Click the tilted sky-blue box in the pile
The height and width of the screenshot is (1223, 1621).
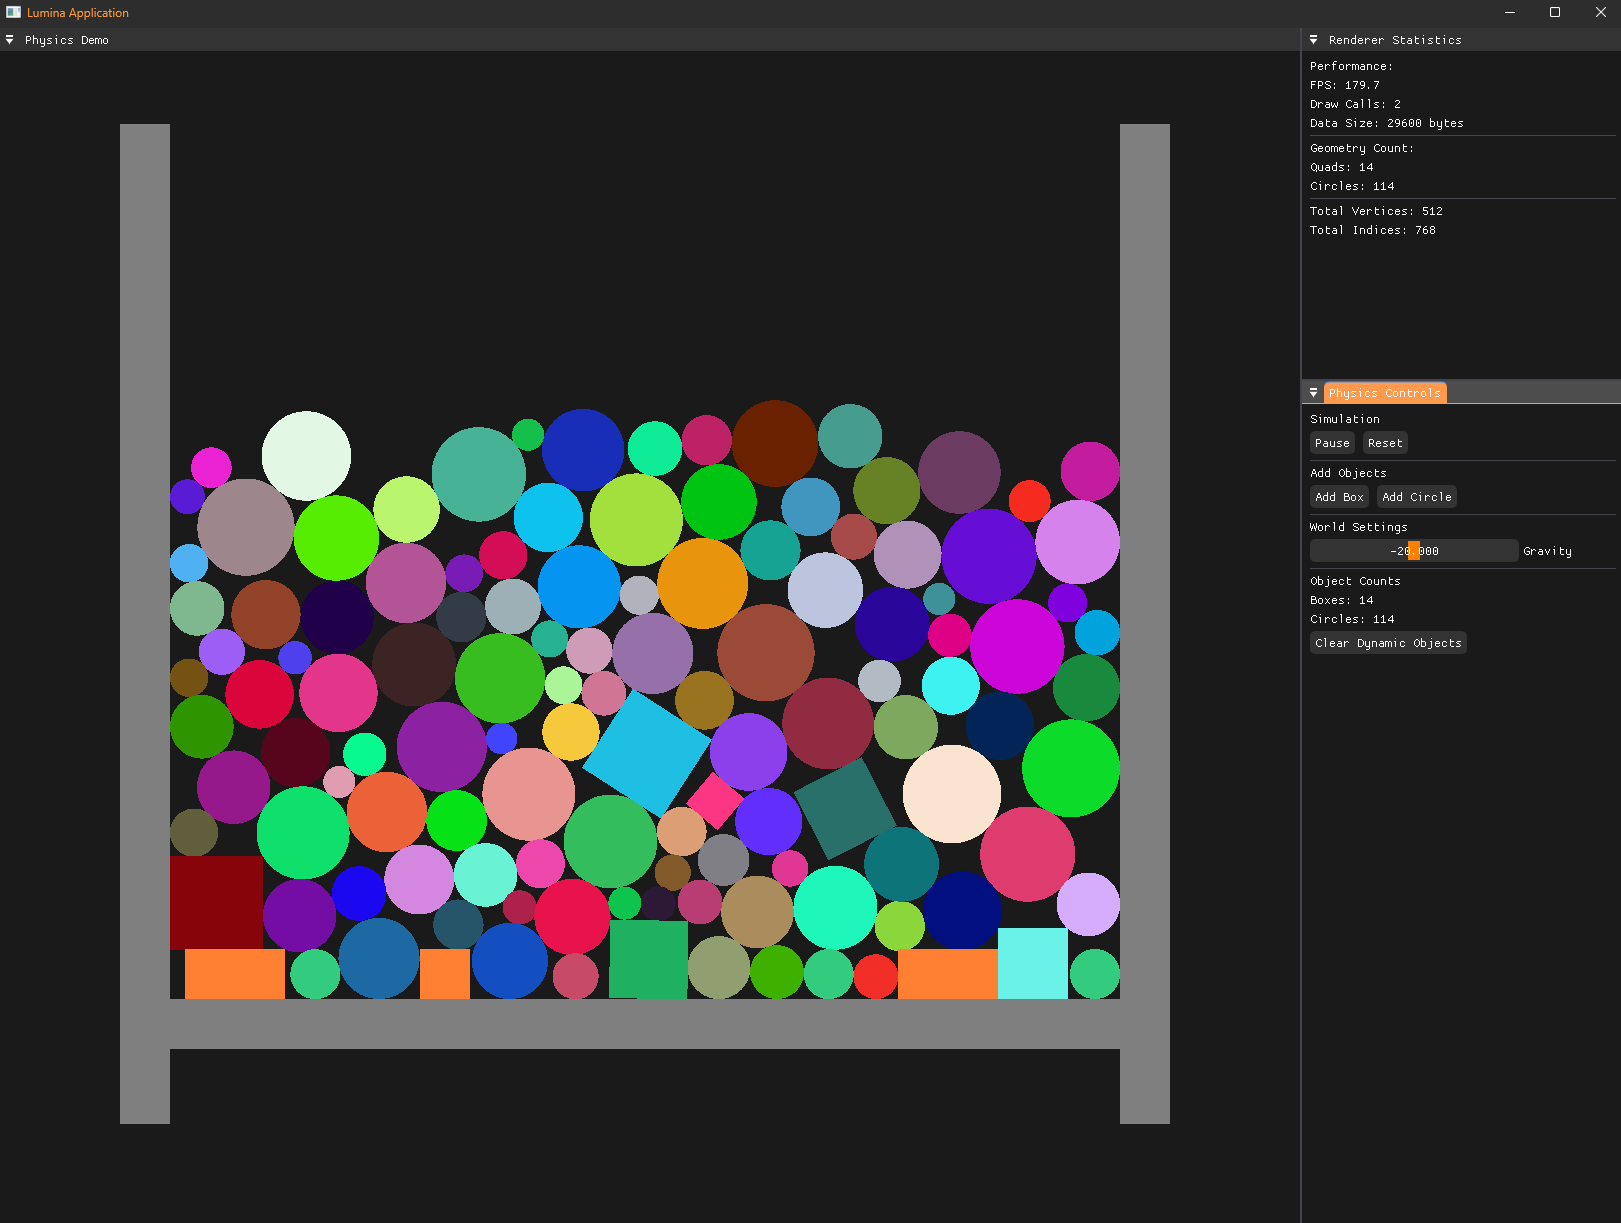pyautogui.click(x=646, y=753)
